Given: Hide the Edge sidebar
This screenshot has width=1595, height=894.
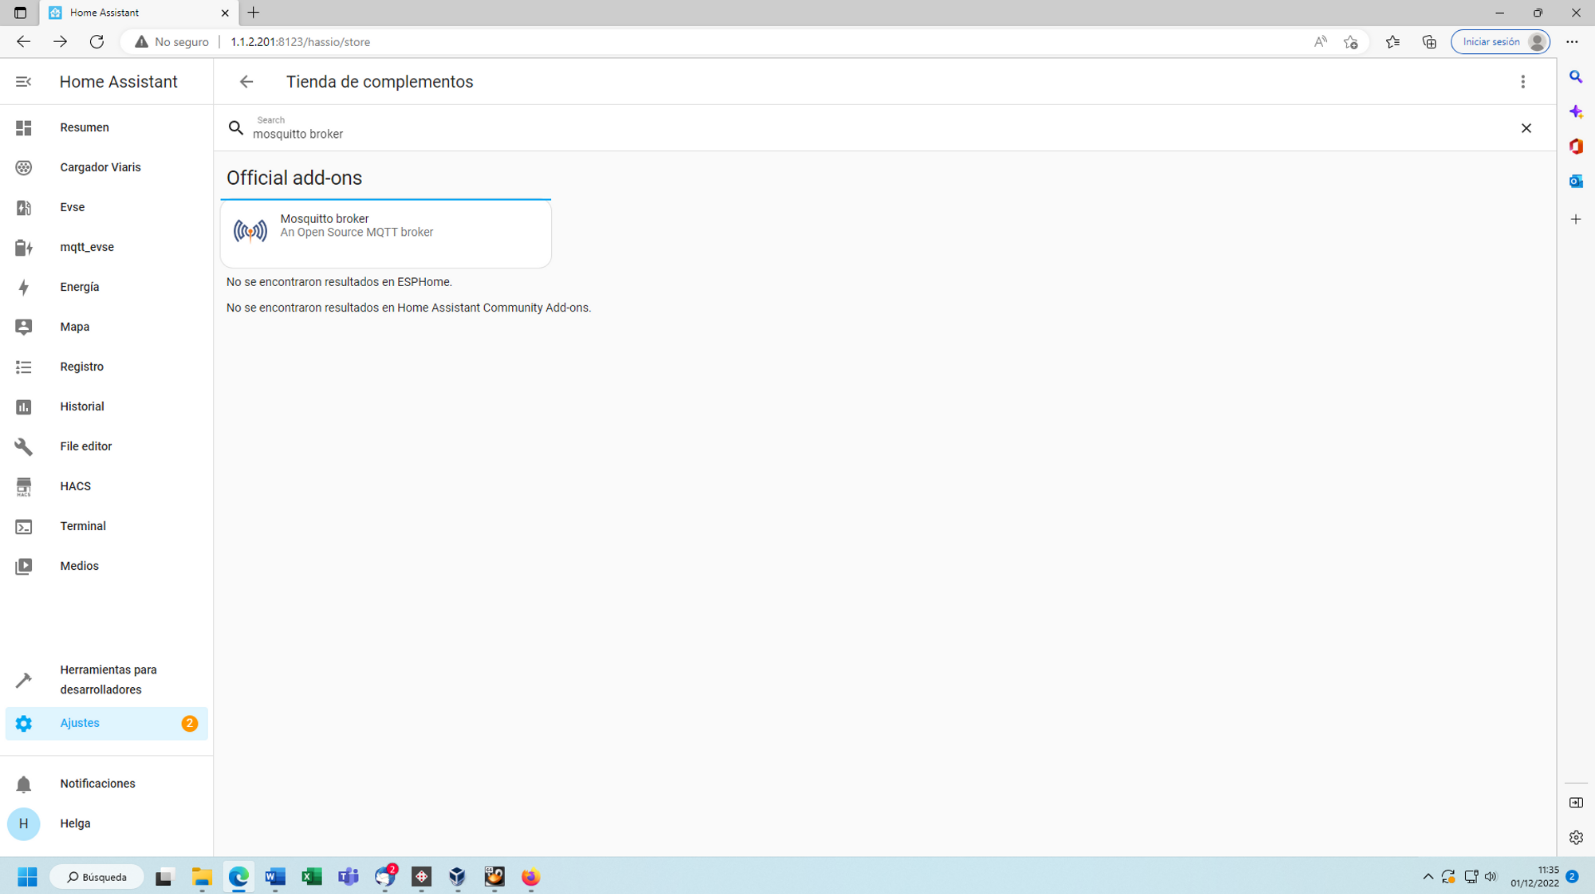Looking at the screenshot, I should (1576, 803).
